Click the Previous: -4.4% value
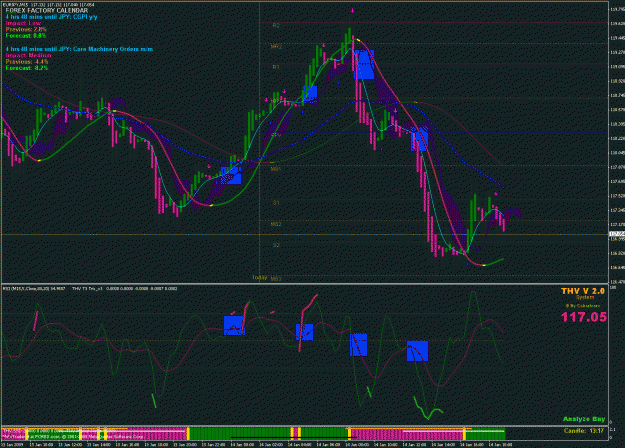Screen dimensions: 625x448 click(27, 62)
